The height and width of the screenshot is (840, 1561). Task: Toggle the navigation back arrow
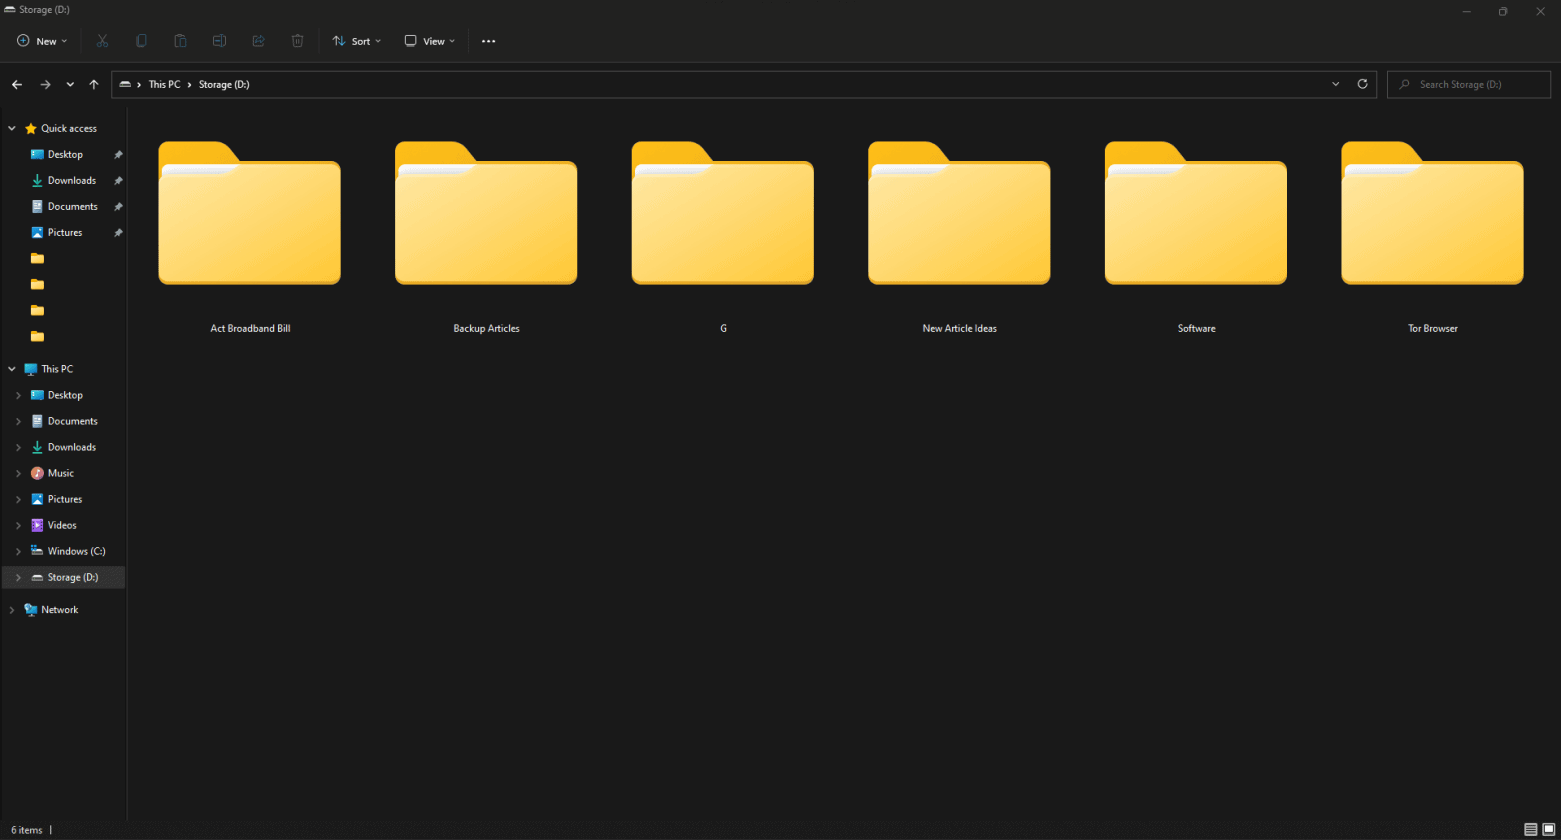click(16, 84)
